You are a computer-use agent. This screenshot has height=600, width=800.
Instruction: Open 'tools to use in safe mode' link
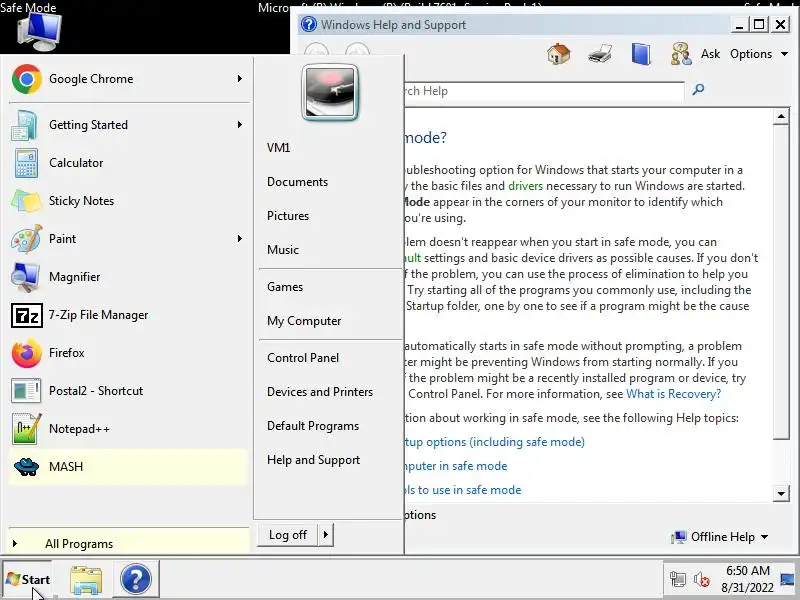tap(463, 490)
